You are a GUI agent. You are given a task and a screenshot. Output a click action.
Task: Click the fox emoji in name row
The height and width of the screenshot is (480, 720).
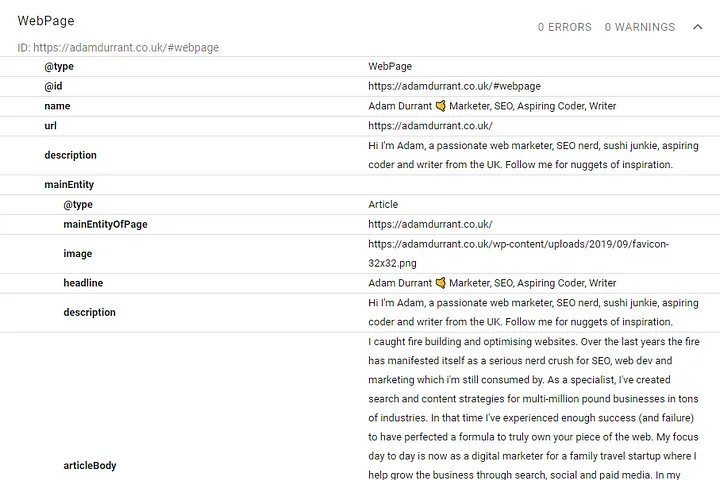click(x=440, y=106)
